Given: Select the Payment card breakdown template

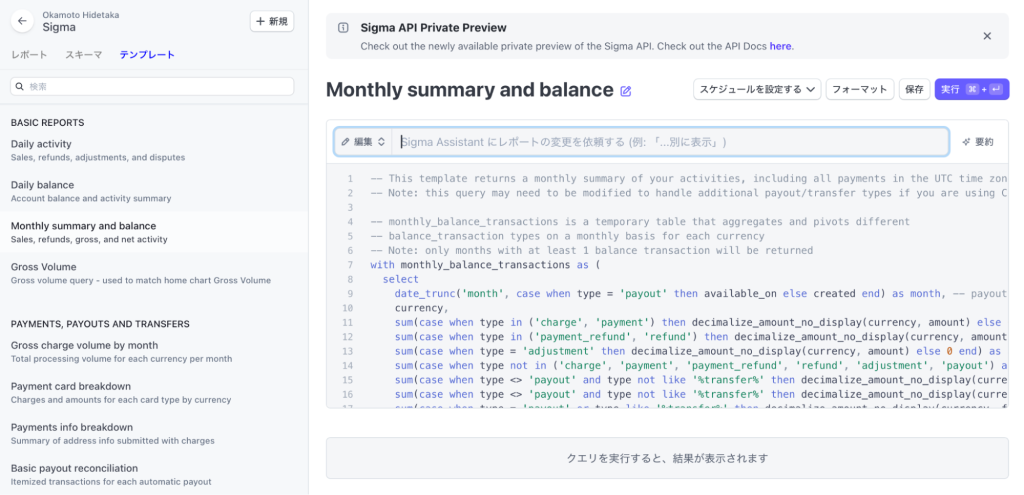Looking at the screenshot, I should click(154, 392).
